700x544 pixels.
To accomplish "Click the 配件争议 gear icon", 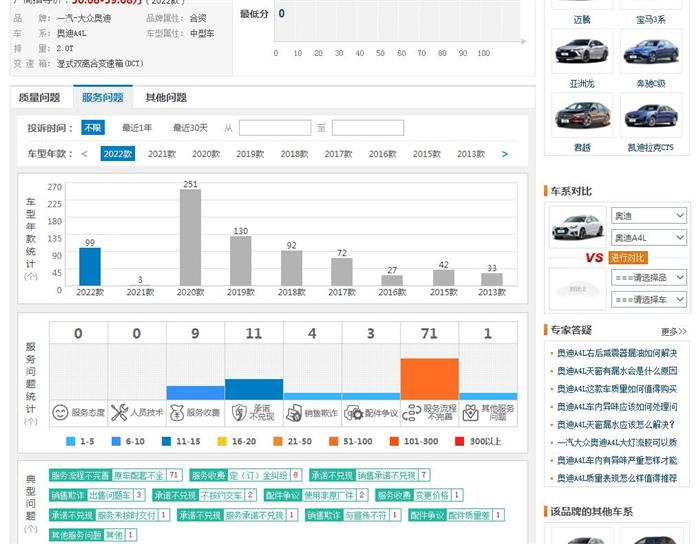I will [x=353, y=413].
